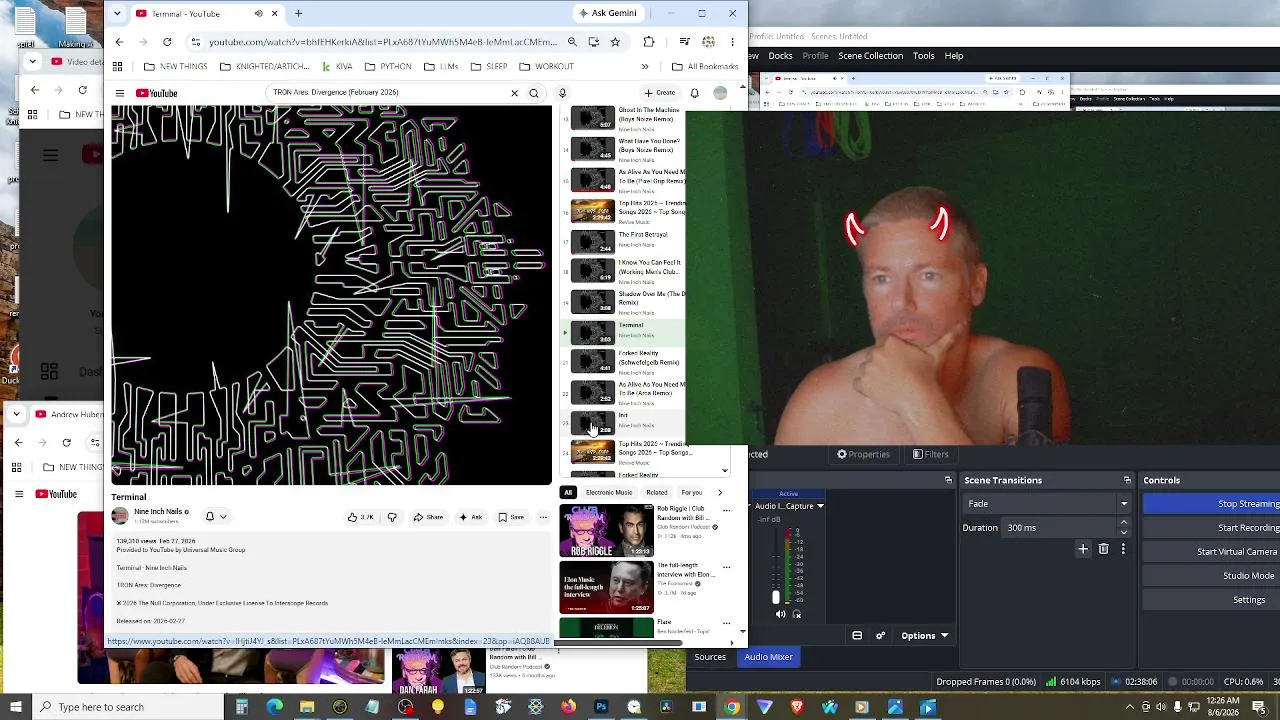Open the OBS Tools menu

924,56
